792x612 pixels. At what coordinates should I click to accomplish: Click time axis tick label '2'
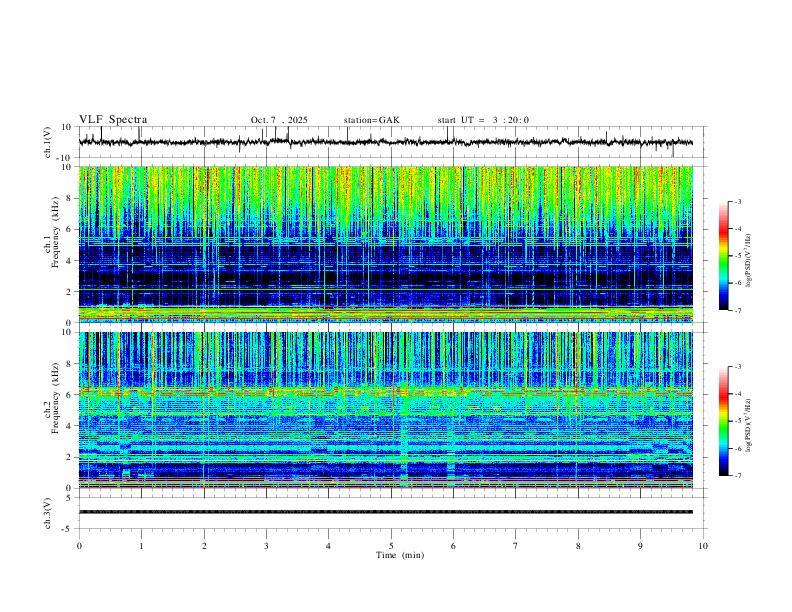tap(204, 546)
